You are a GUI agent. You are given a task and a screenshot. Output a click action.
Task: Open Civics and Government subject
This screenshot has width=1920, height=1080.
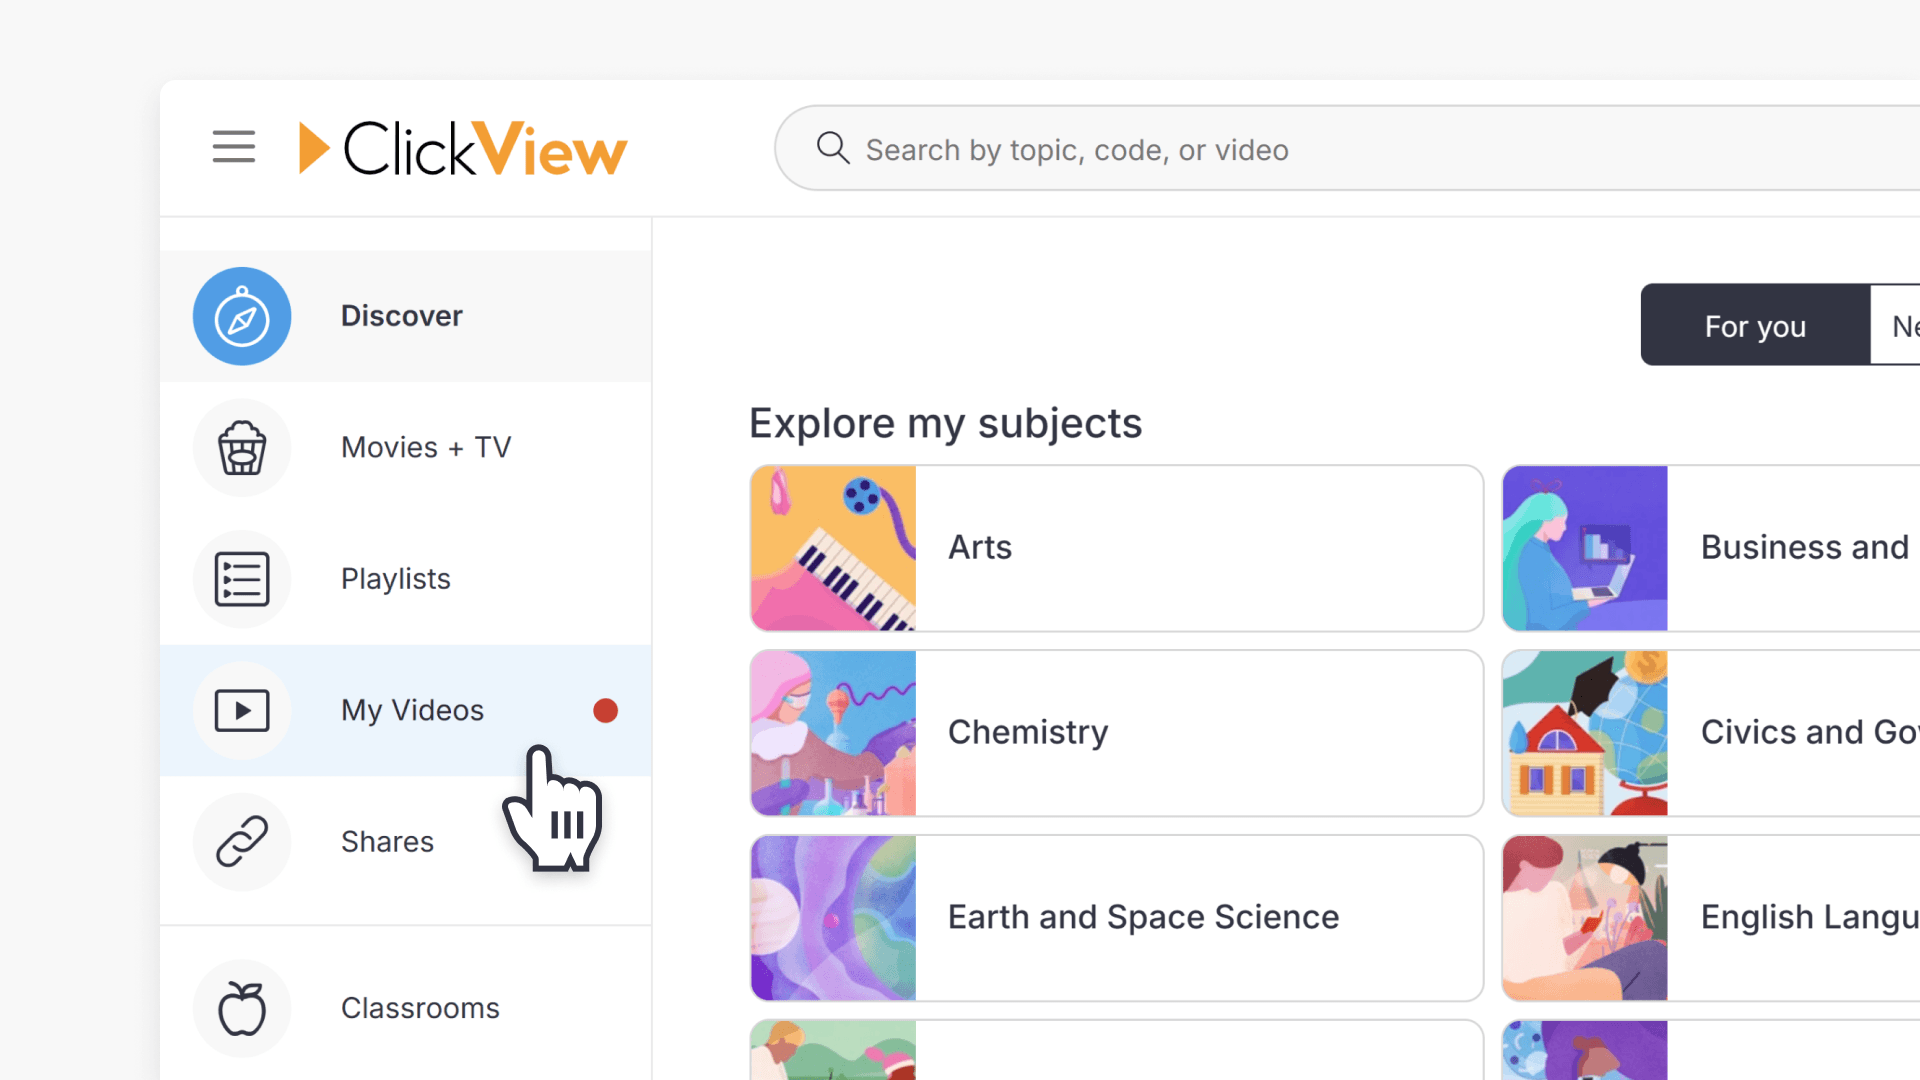point(1800,731)
